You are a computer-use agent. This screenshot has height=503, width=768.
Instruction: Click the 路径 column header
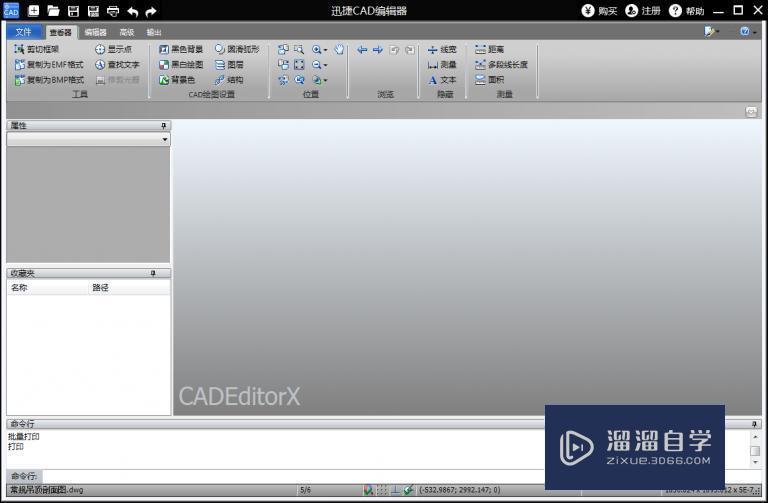[x=129, y=288]
